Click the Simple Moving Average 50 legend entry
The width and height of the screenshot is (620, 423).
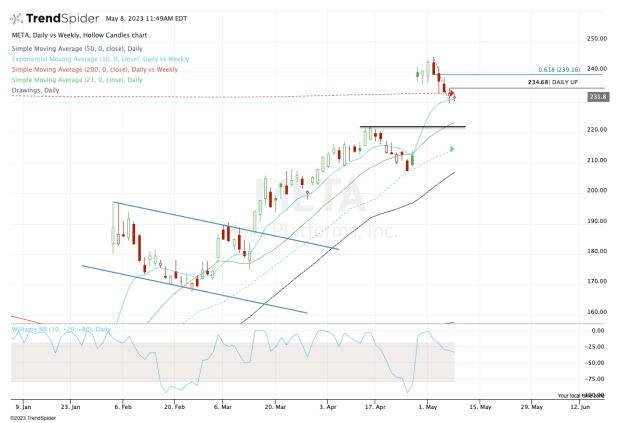click(77, 49)
